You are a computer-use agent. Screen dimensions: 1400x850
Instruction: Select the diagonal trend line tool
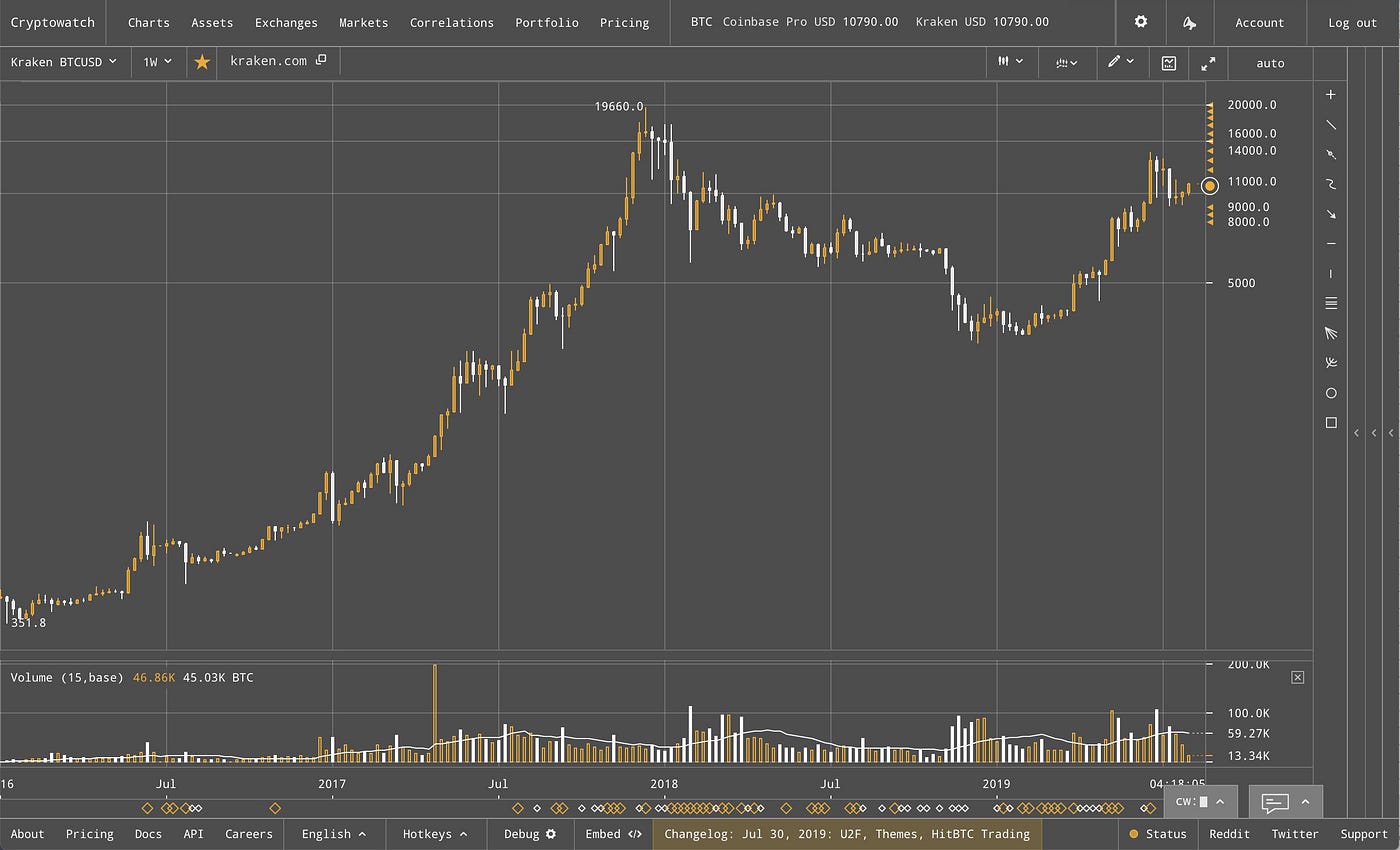tap(1330, 125)
